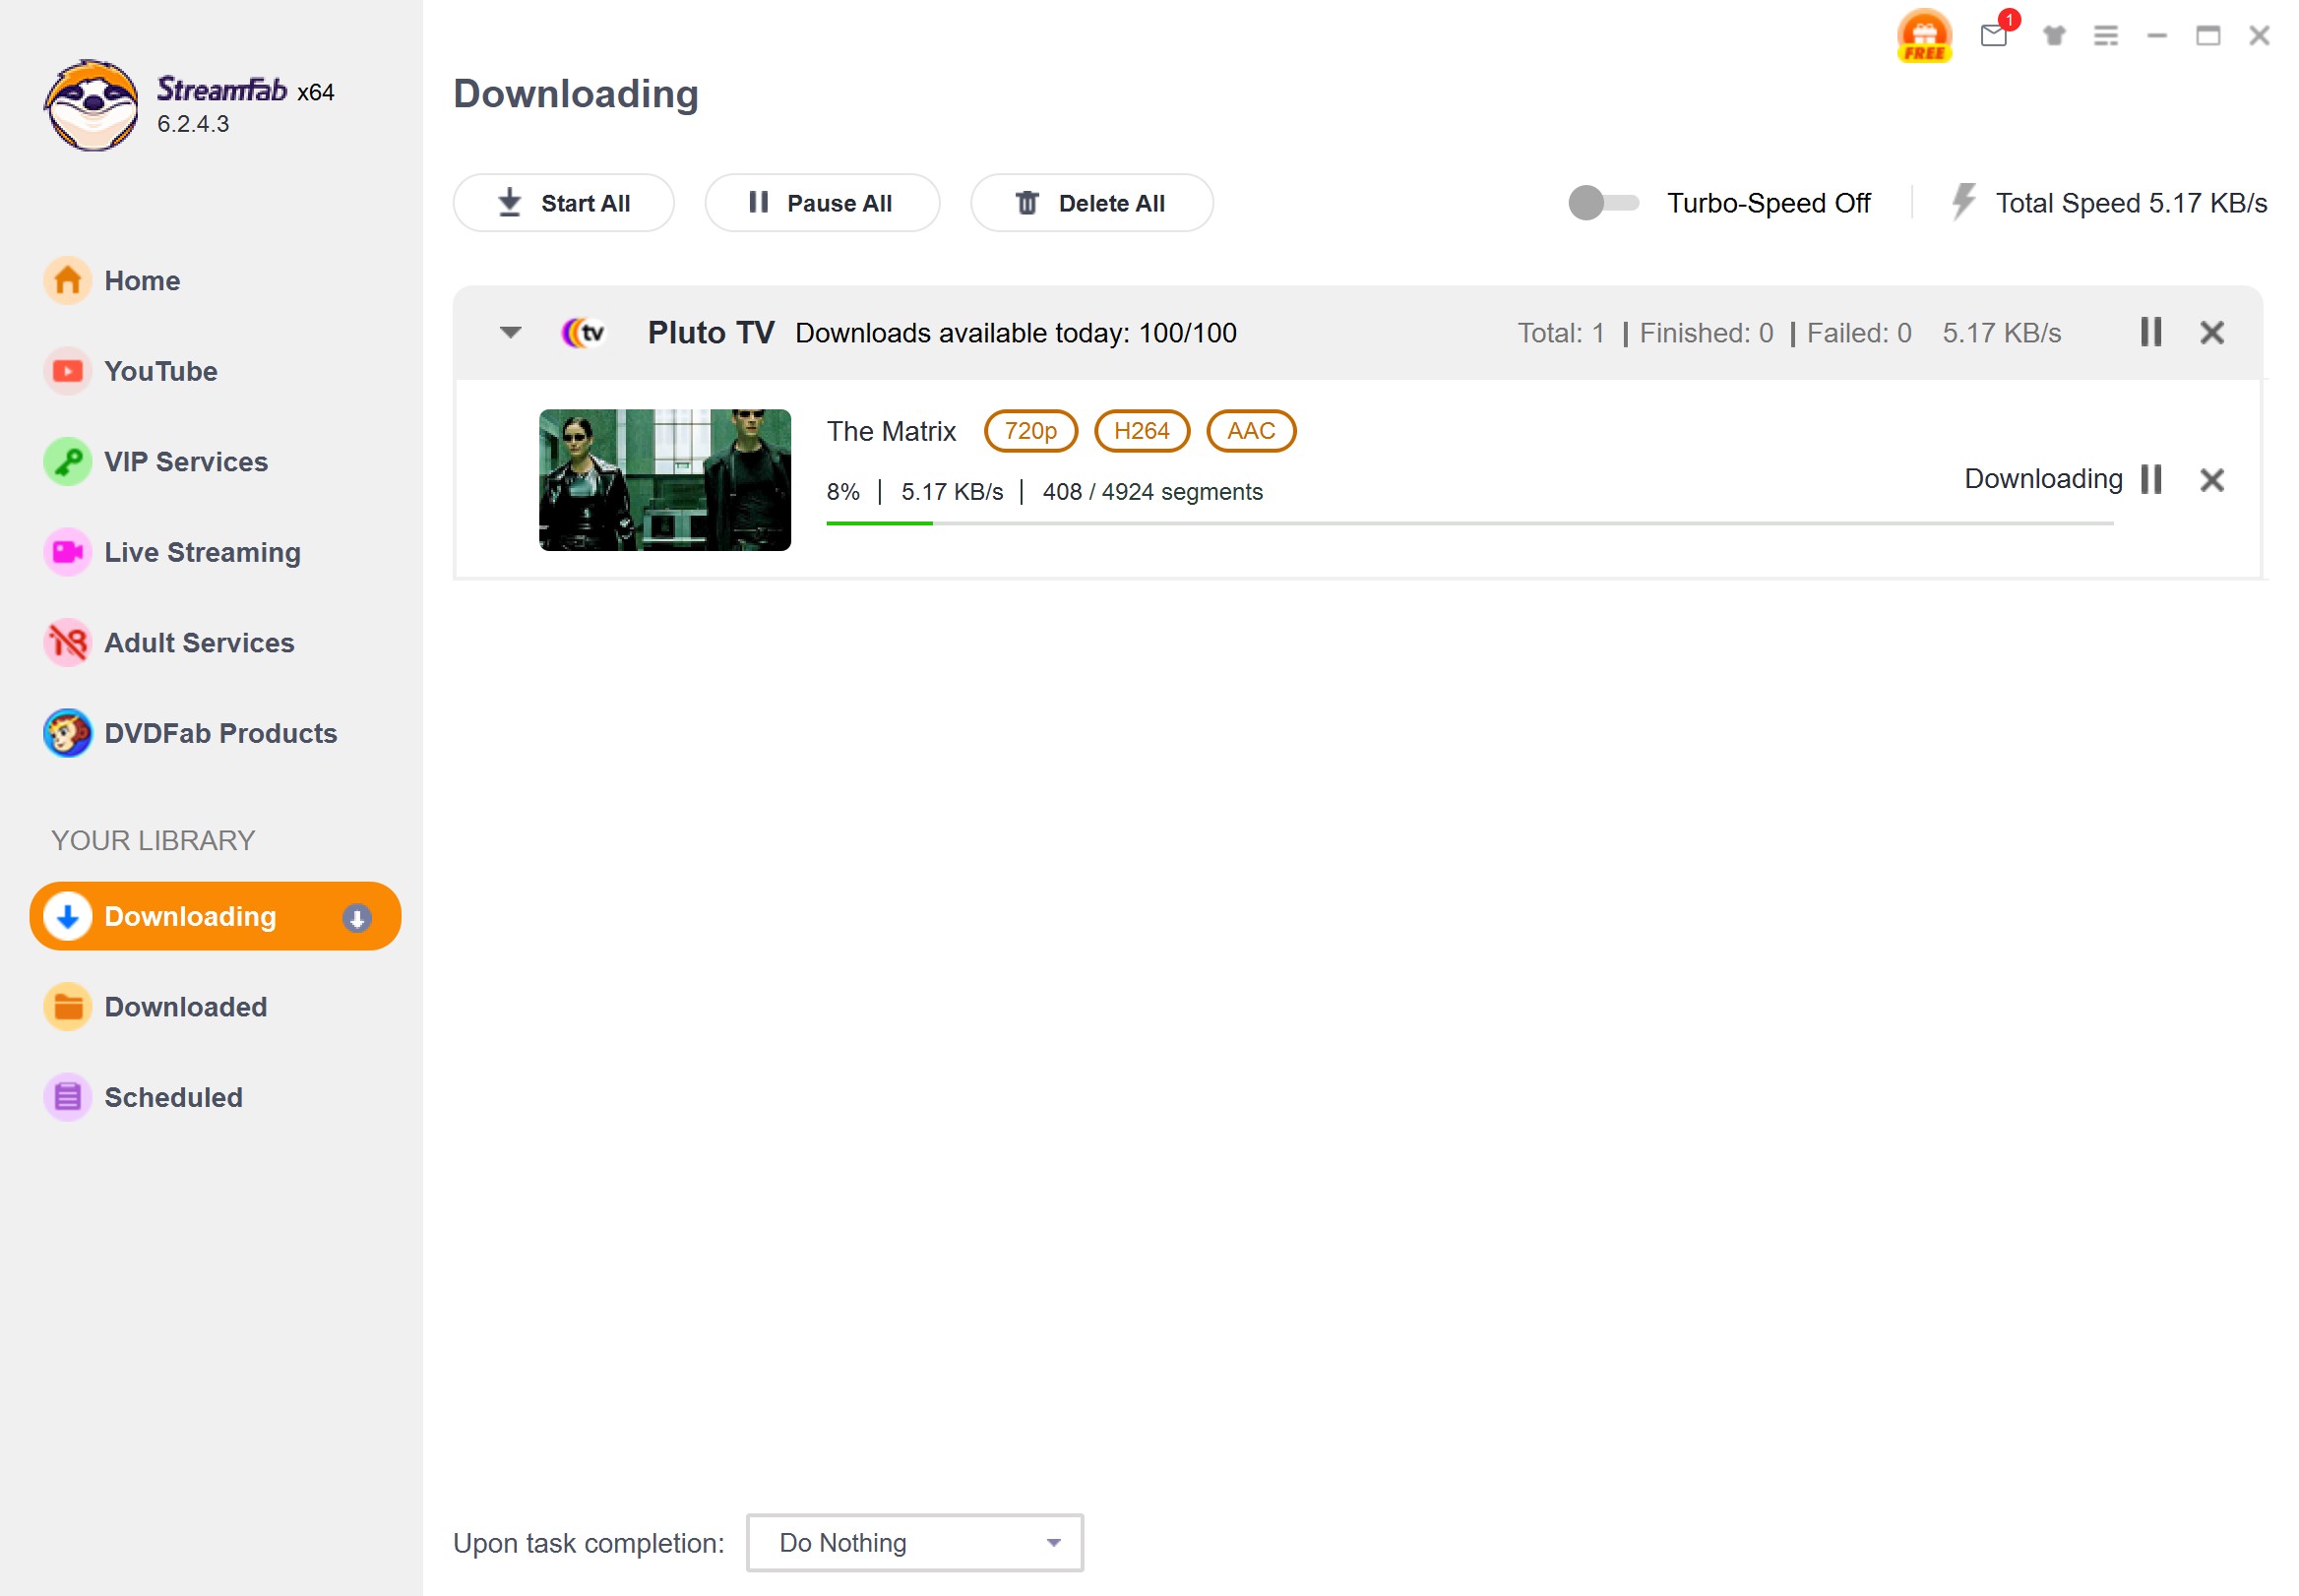Click the Delete All button
The image size is (2299, 1596).
point(1091,203)
